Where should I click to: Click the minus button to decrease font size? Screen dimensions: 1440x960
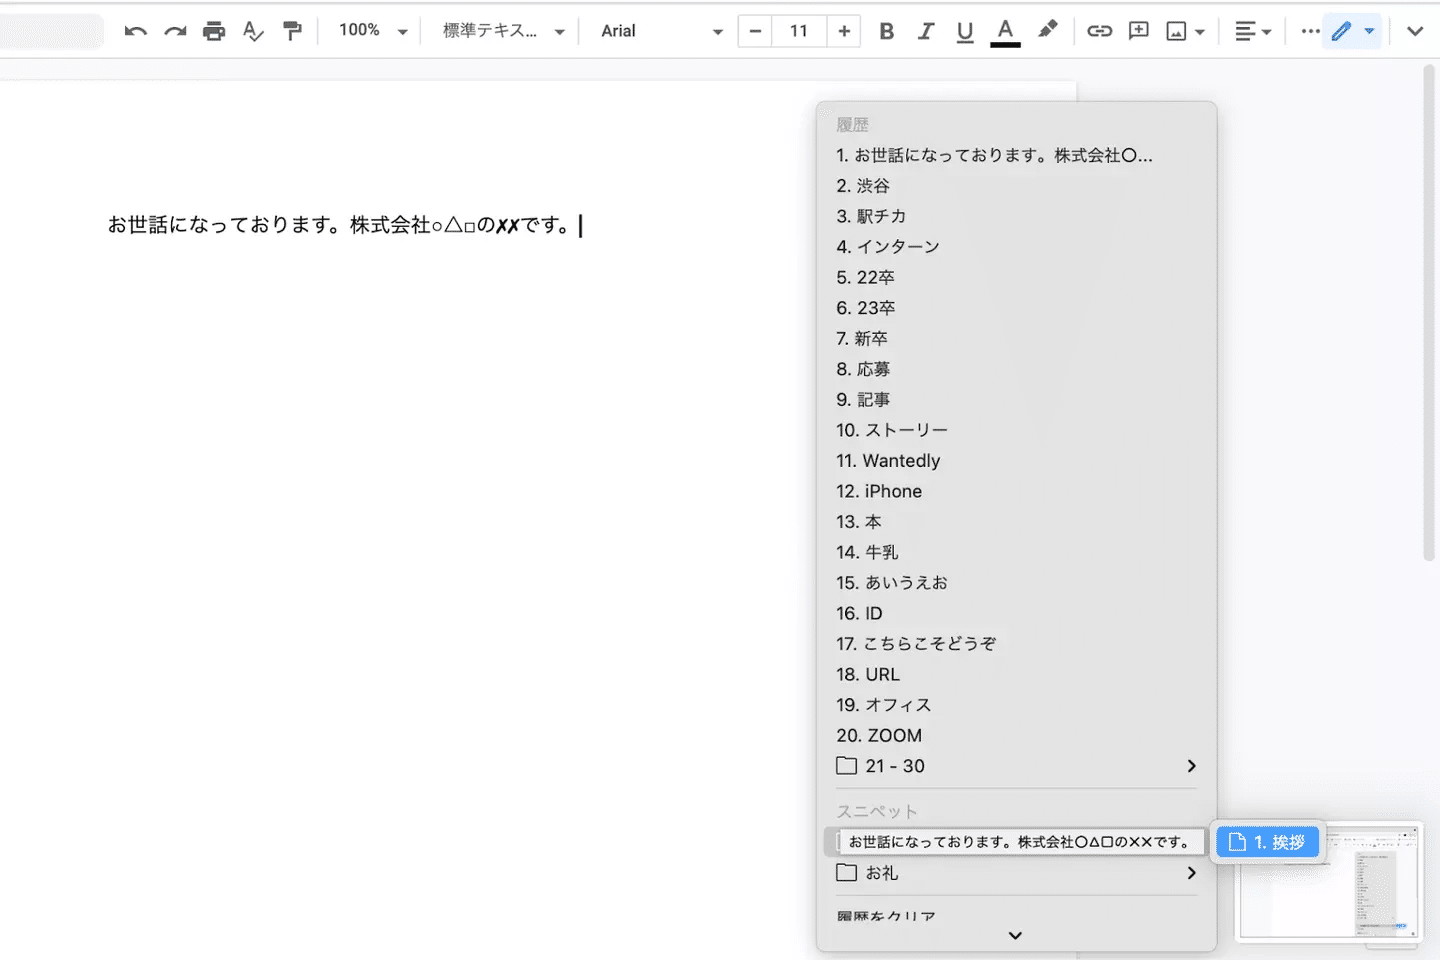[x=755, y=31]
